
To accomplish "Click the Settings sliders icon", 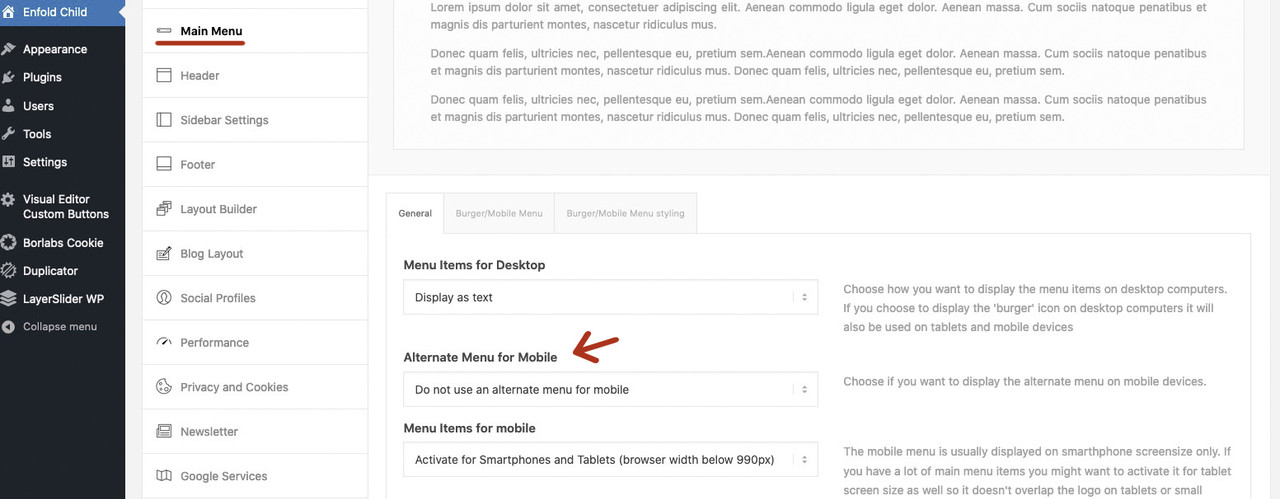I will tap(9, 162).
